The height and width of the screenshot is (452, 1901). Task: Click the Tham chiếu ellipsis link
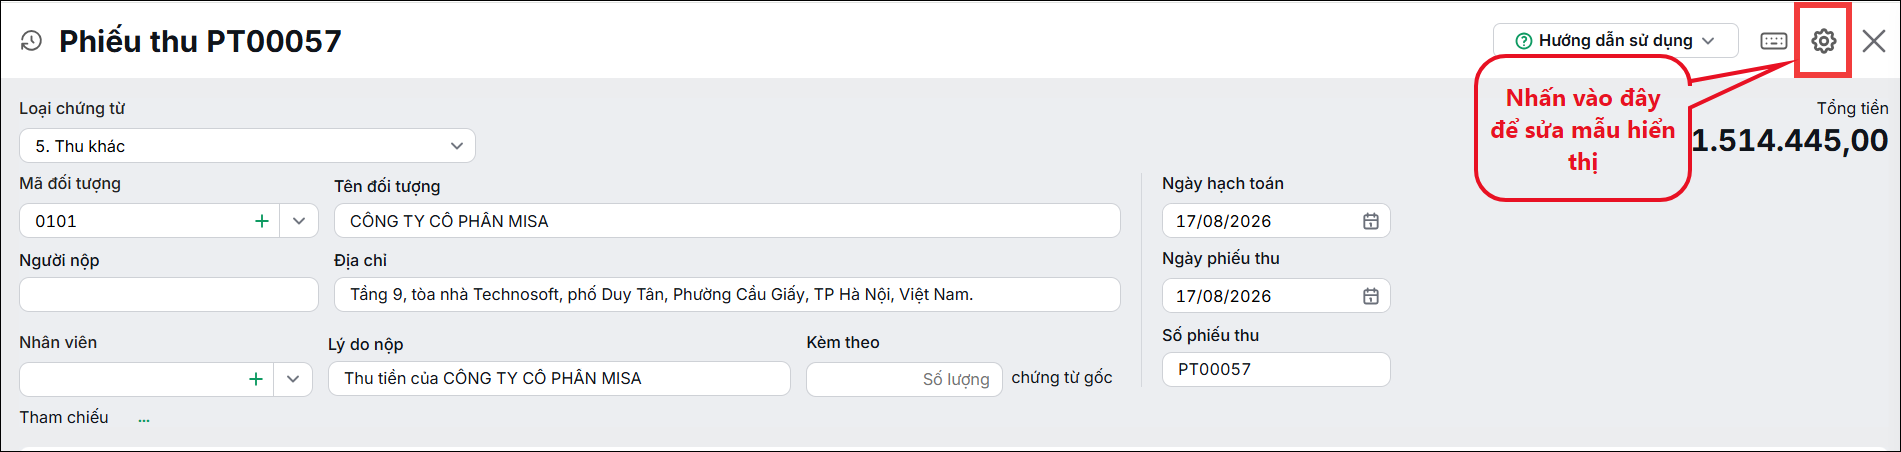tap(144, 419)
